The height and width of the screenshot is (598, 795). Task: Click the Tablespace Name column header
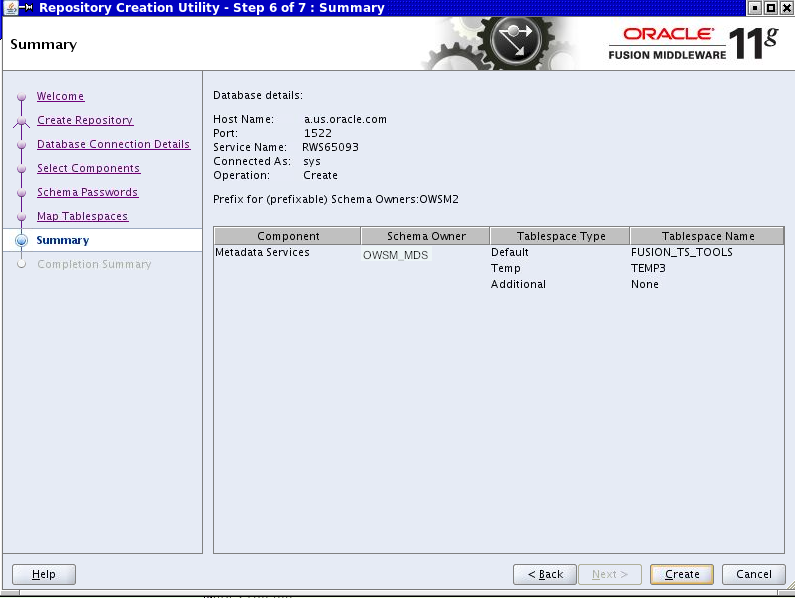coord(707,236)
